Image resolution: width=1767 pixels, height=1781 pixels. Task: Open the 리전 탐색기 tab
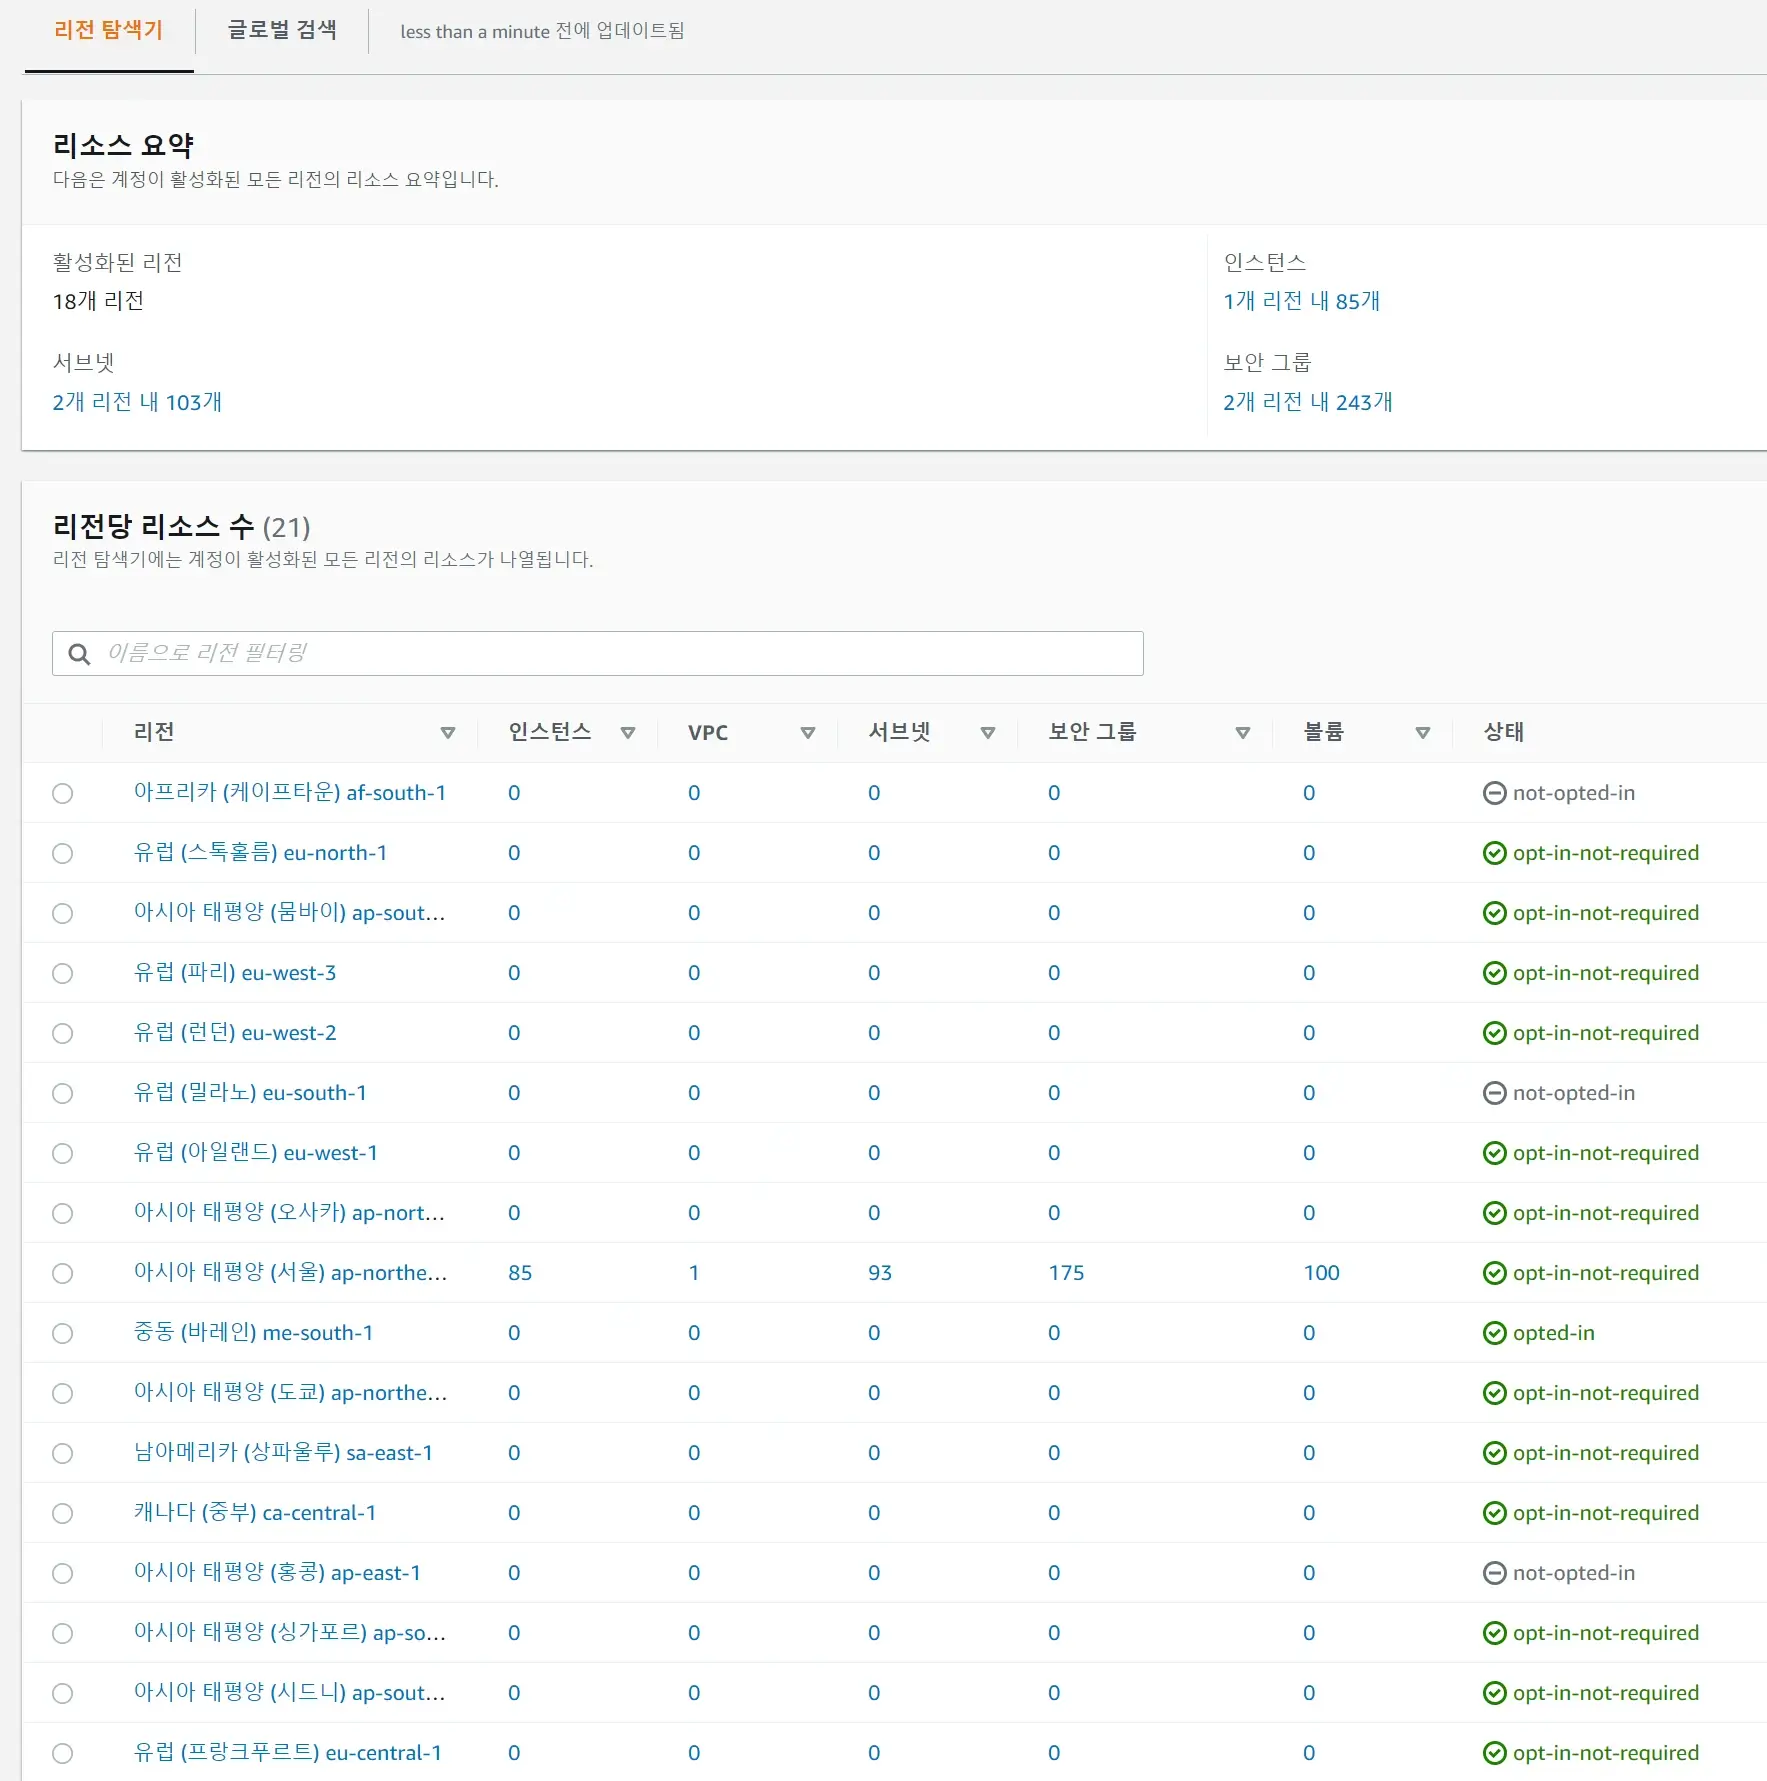pos(108,30)
